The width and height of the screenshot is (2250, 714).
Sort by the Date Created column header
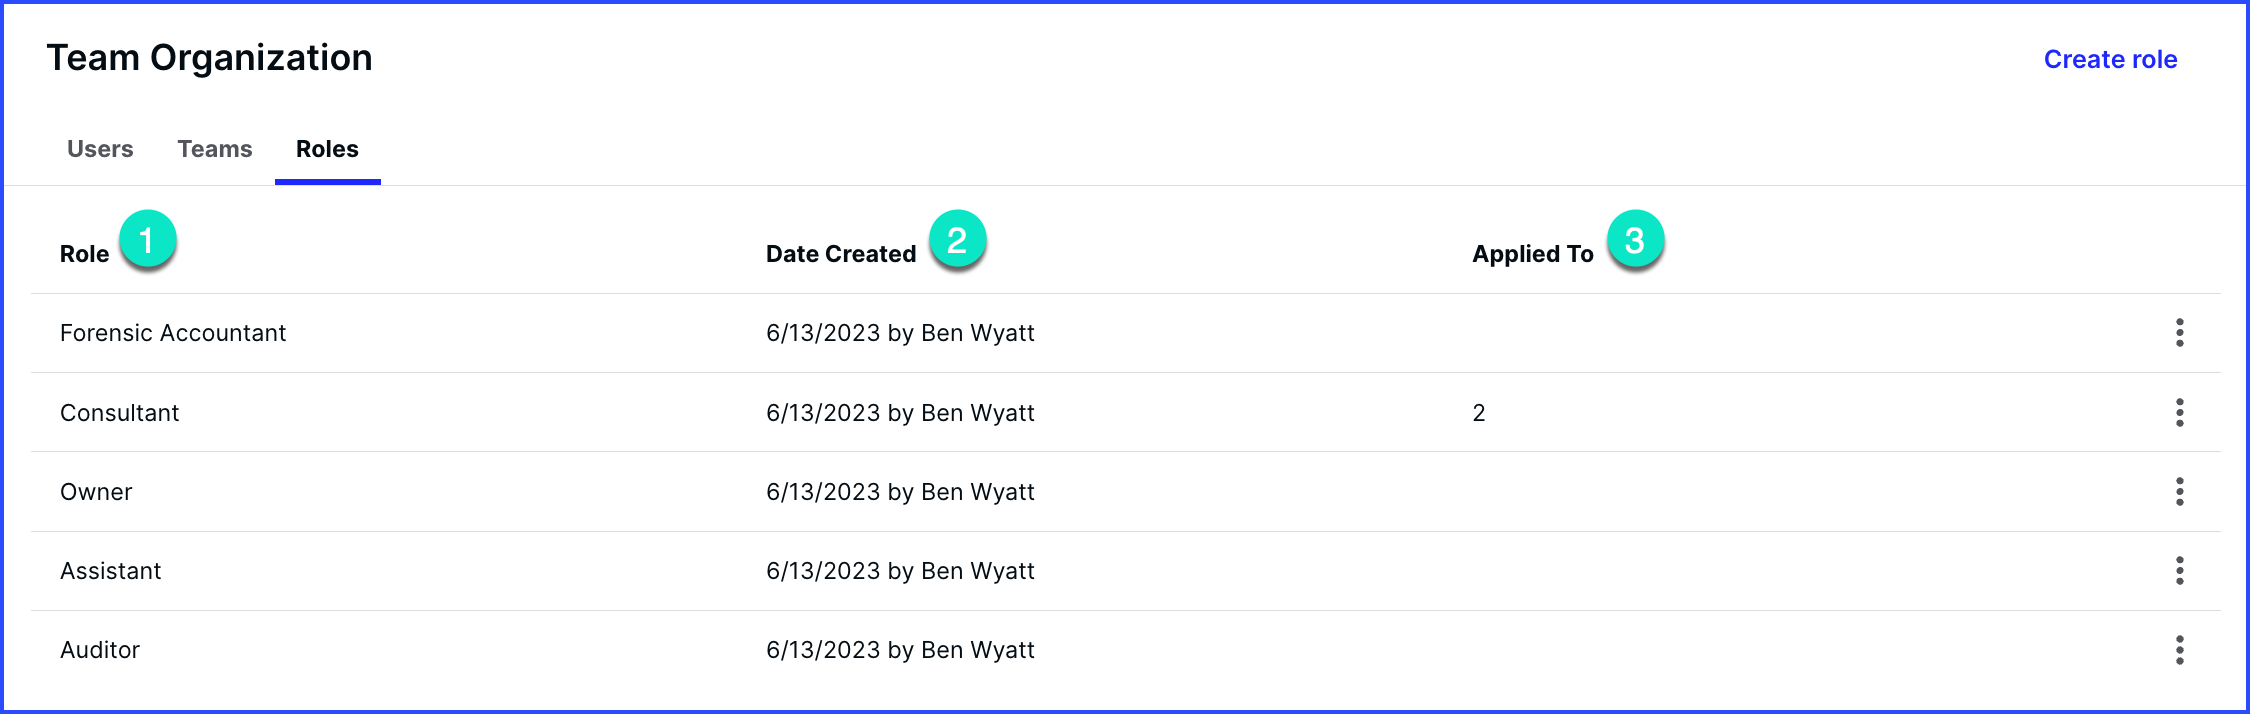point(841,254)
